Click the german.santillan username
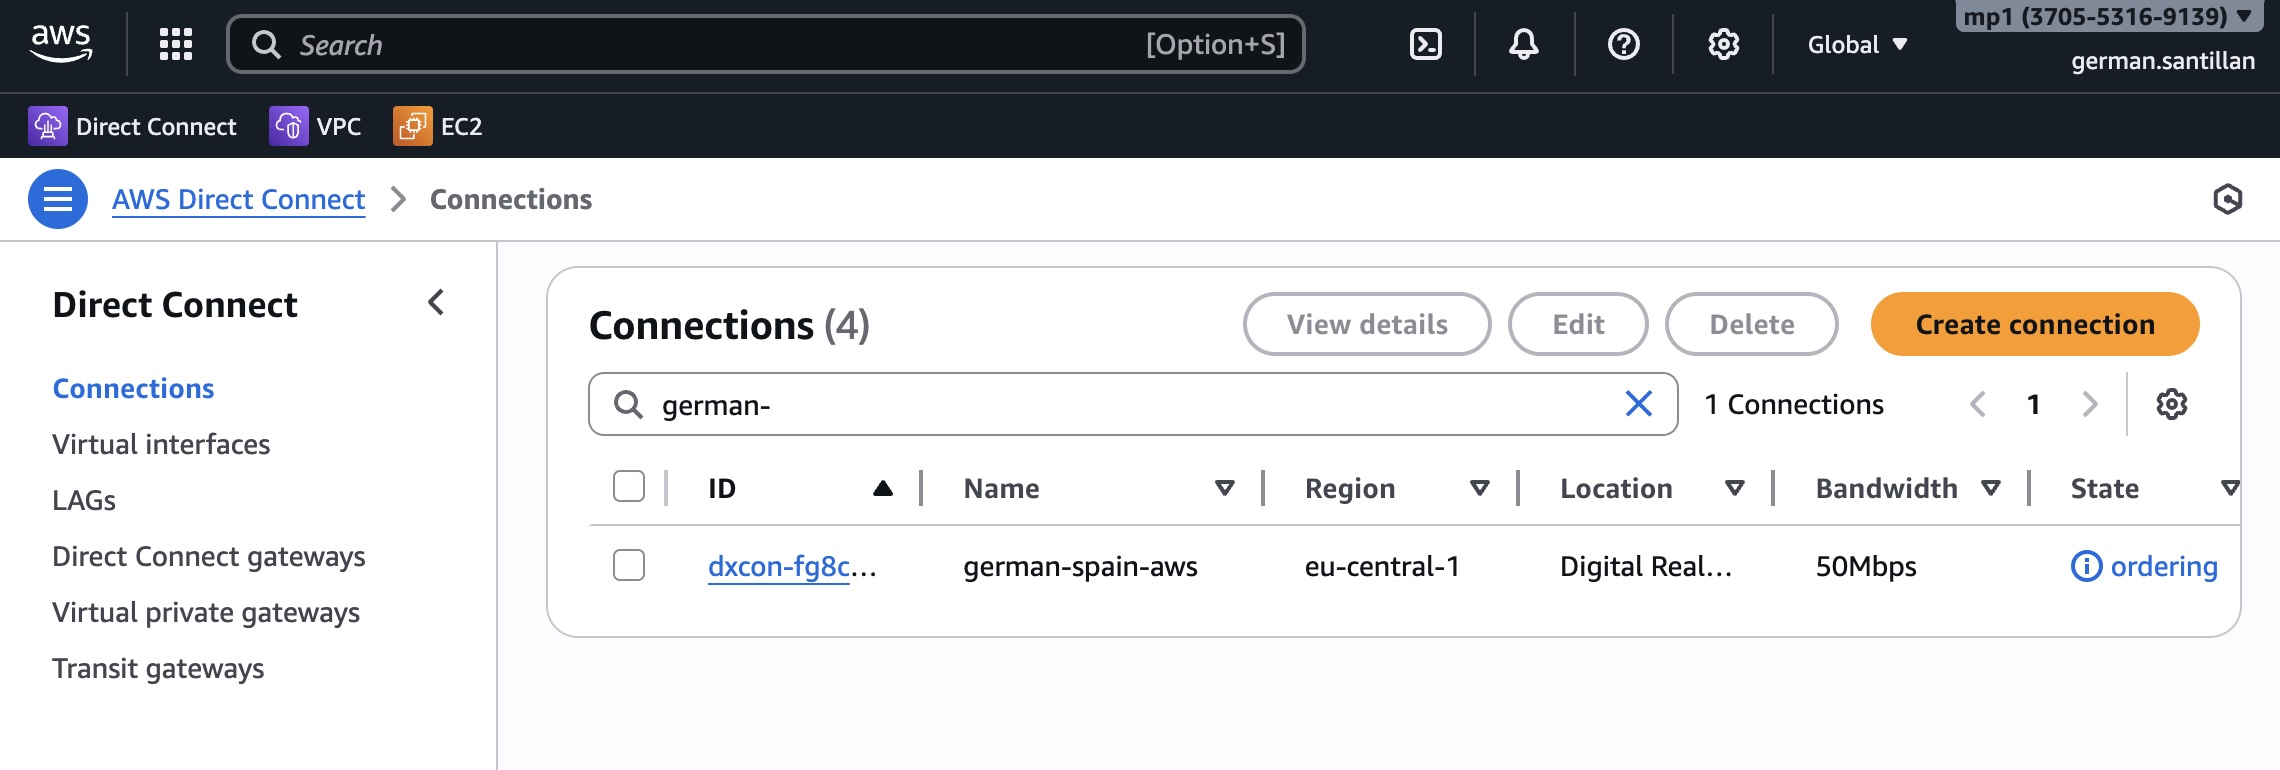Image resolution: width=2280 pixels, height=770 pixels. pos(2163,61)
